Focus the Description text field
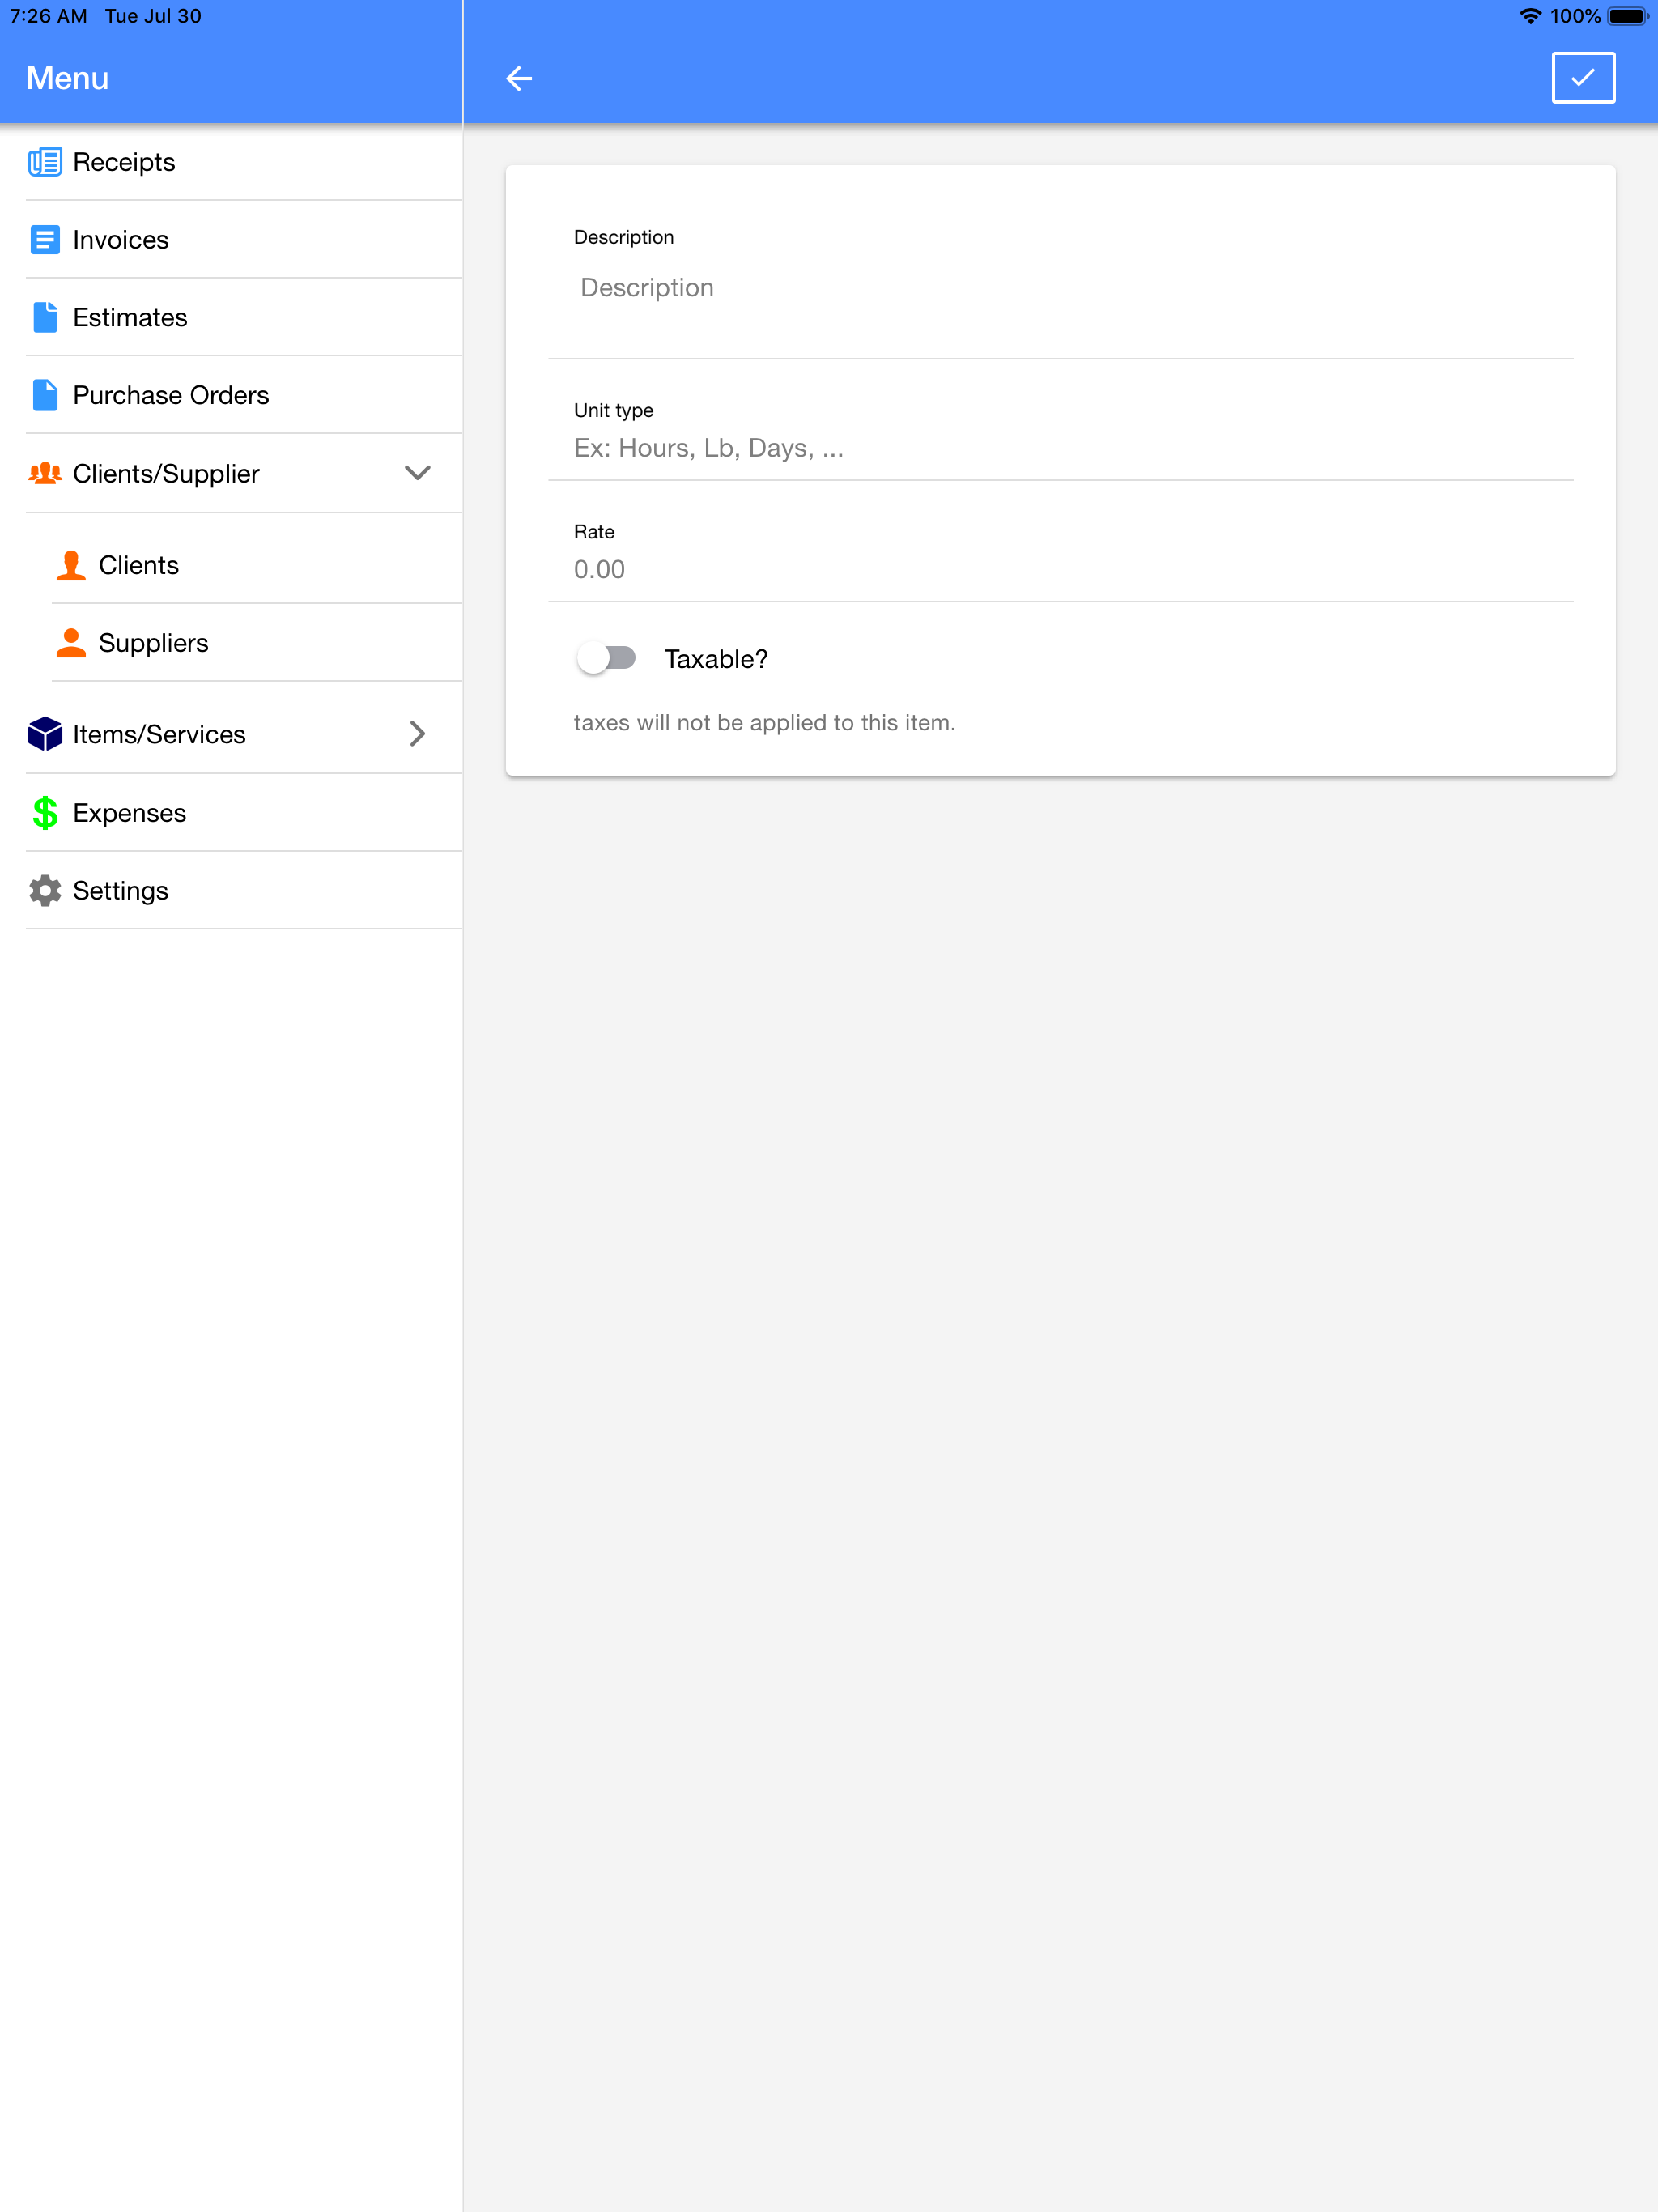This screenshot has width=1658, height=2212. [1060, 289]
